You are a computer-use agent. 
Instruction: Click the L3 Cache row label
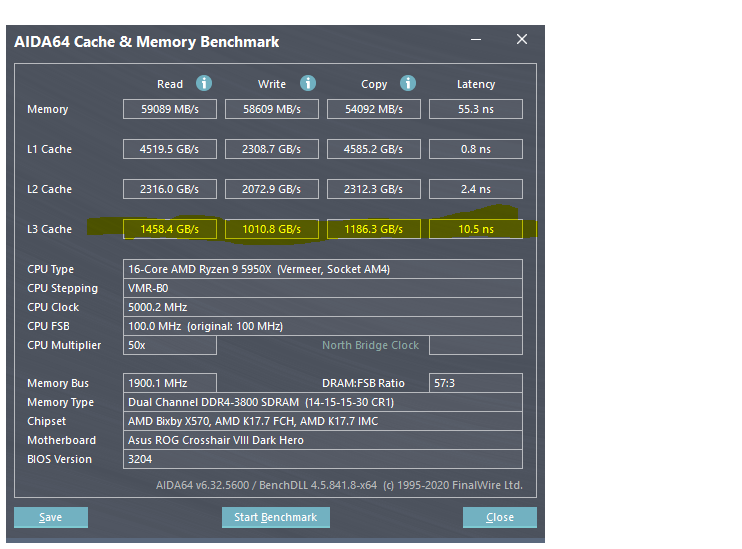pyautogui.click(x=50, y=229)
